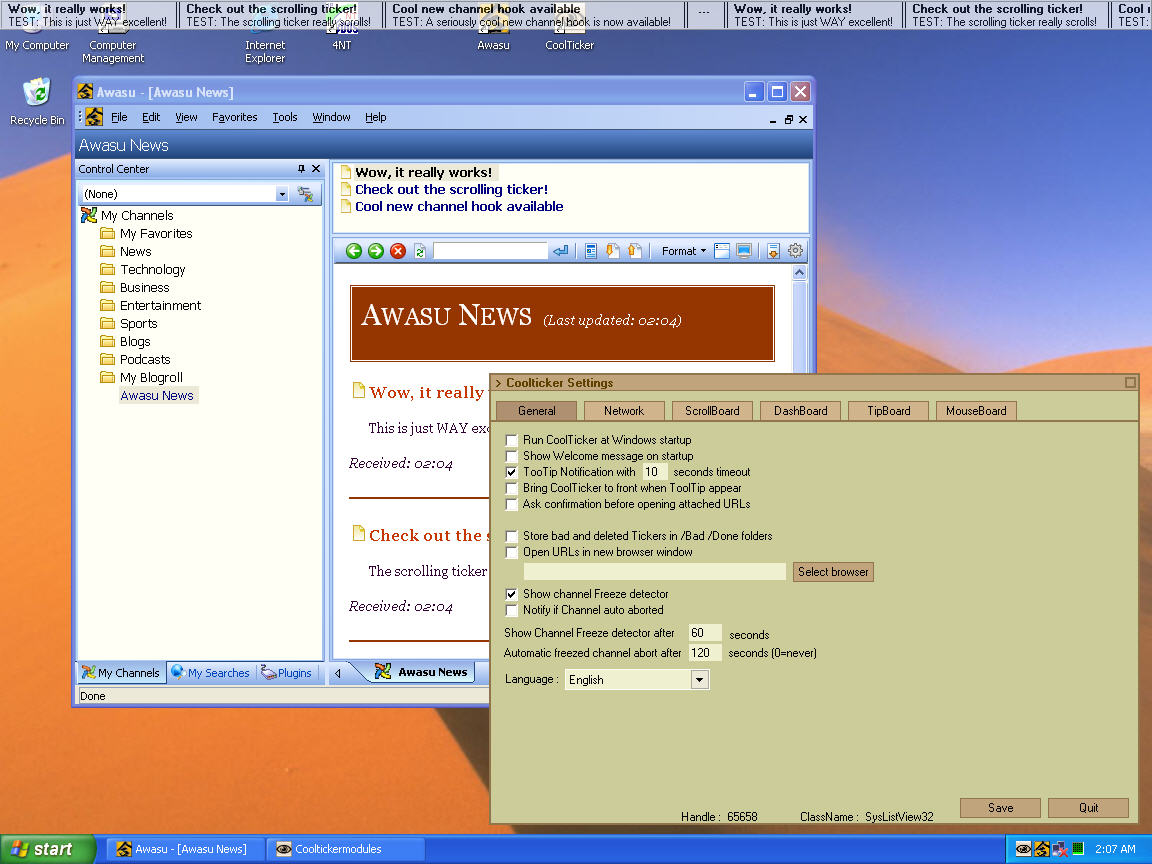Open the DashBoard tab
This screenshot has height=864, width=1152.
(x=800, y=411)
